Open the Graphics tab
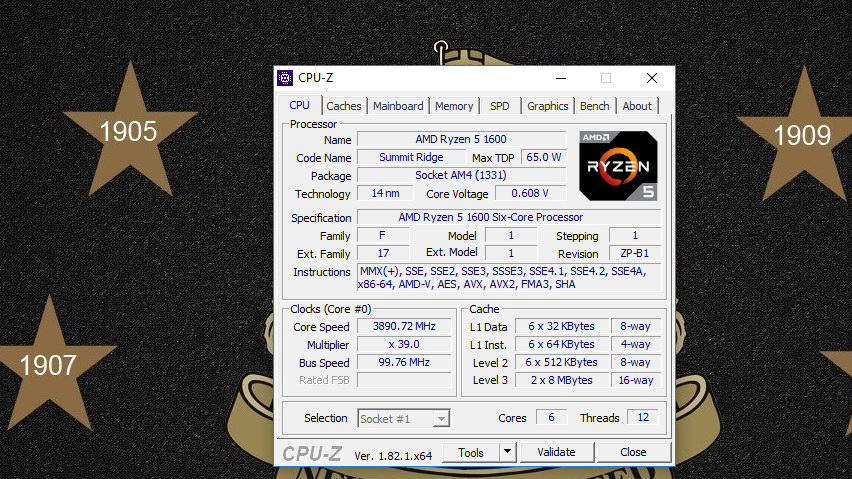Viewport: 852px width, 479px height. 547,106
